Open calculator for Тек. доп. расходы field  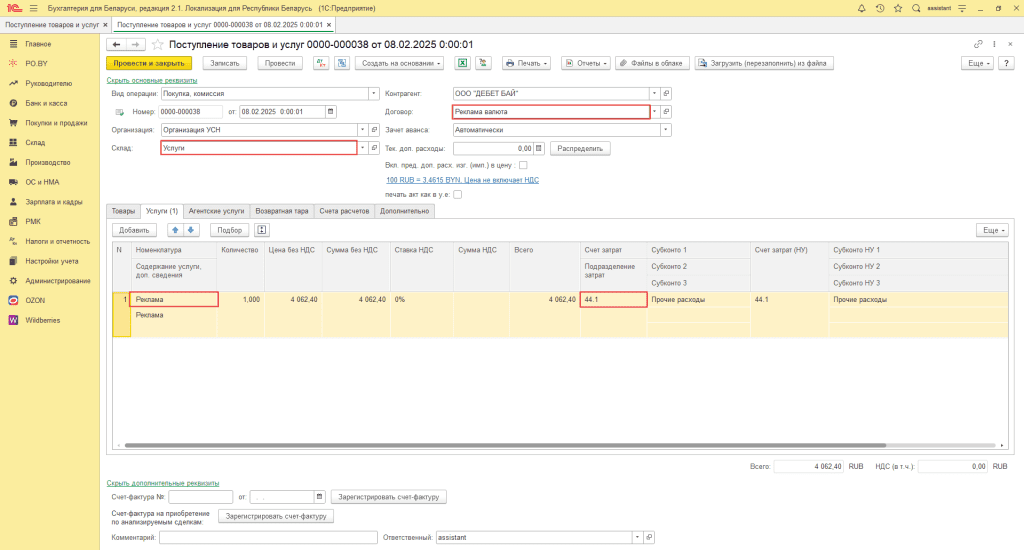point(539,148)
